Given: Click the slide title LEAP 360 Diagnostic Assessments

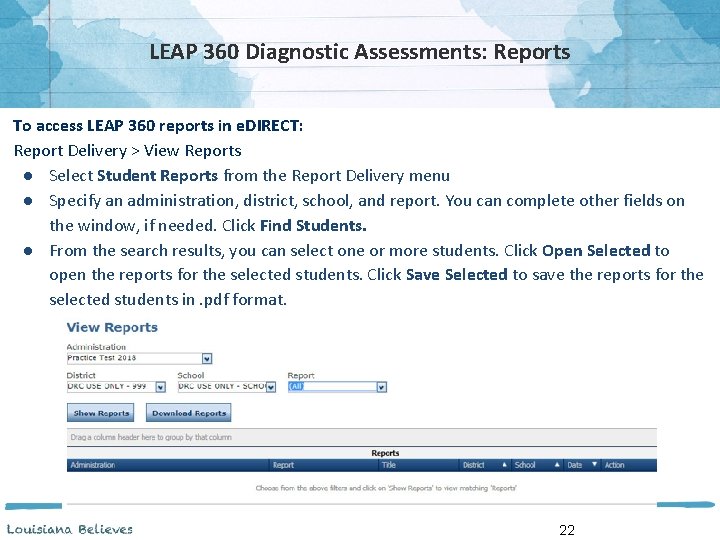Looking at the screenshot, I should (x=360, y=51).
